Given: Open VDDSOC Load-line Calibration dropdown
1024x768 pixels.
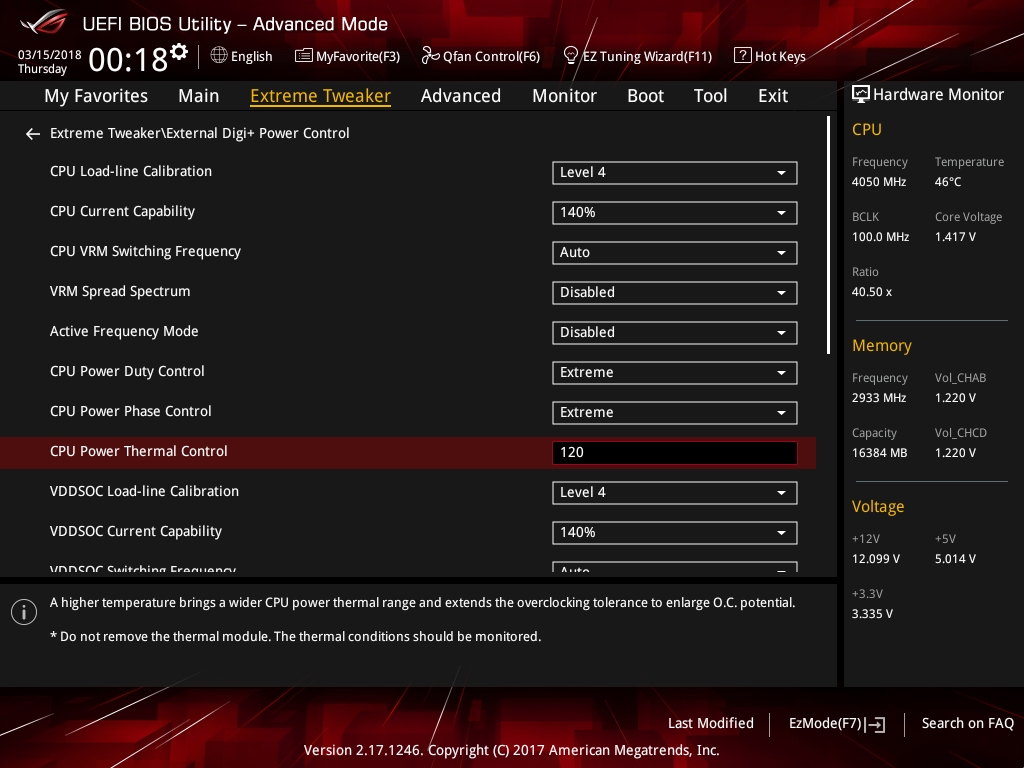Looking at the screenshot, I should click(x=675, y=492).
